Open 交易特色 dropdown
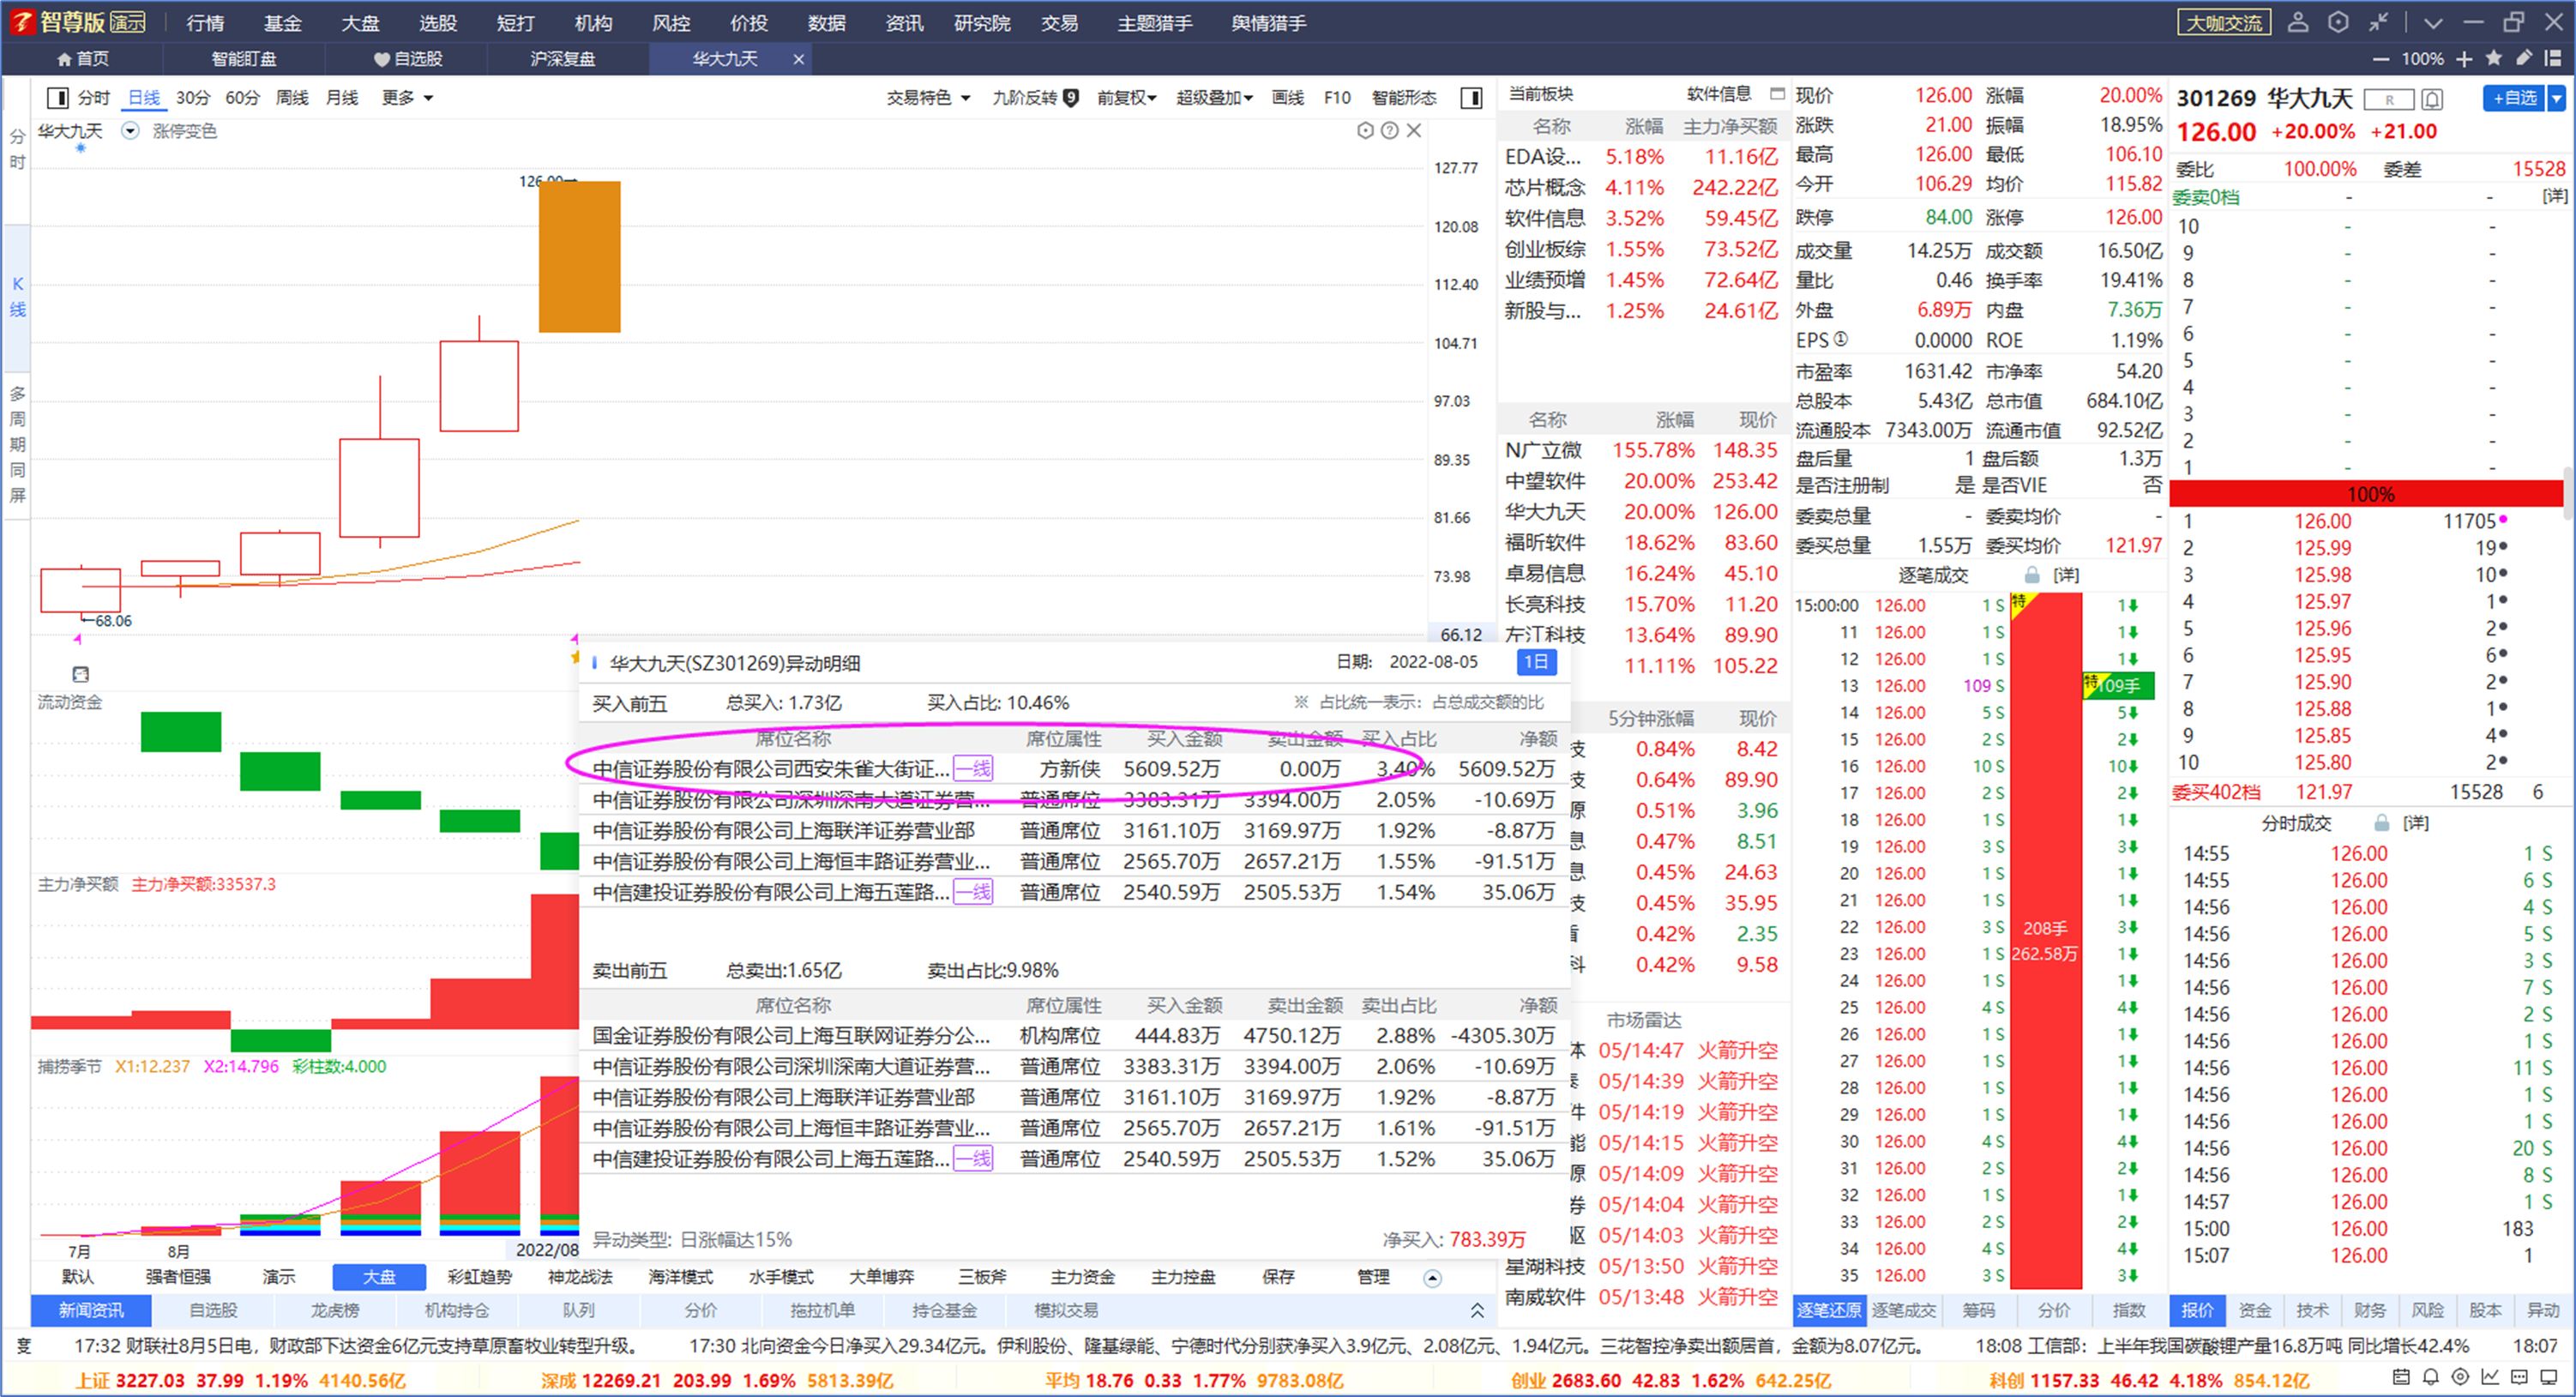2576x1397 pixels. tap(928, 97)
